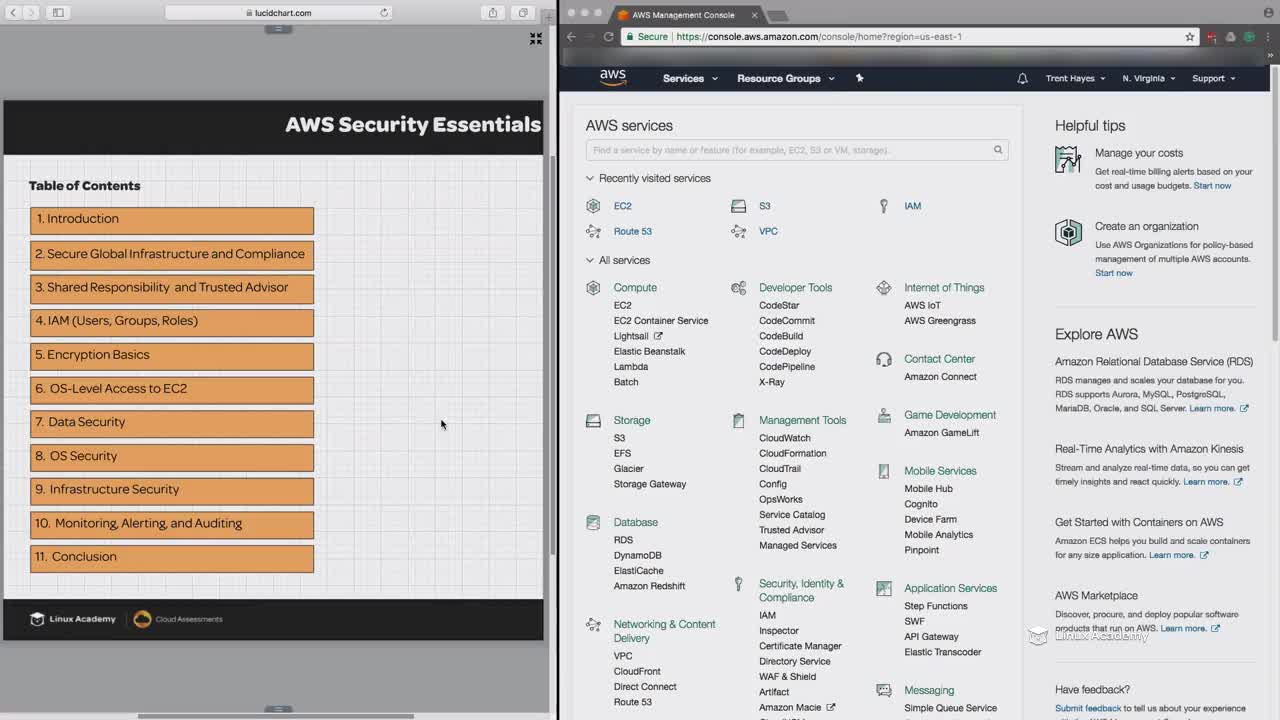Collapse the All services section
Viewport: 1280px width, 720px height.
pos(590,260)
